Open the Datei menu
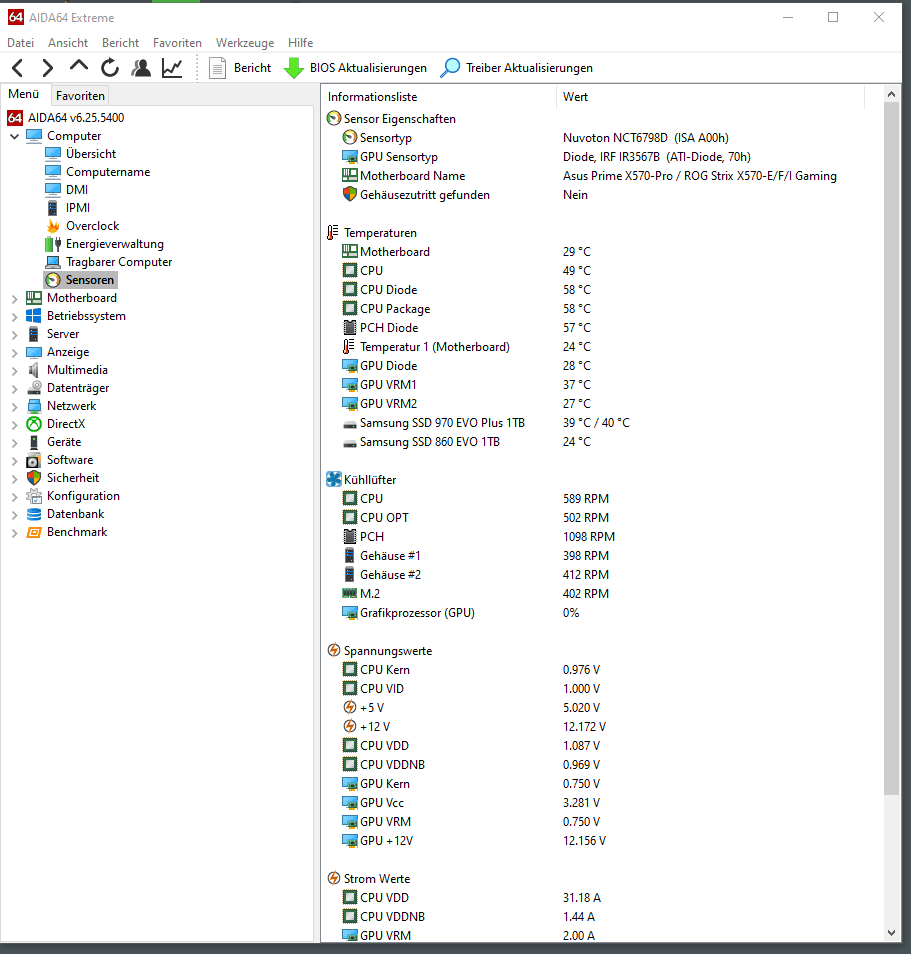This screenshot has width=911, height=954. pos(21,43)
